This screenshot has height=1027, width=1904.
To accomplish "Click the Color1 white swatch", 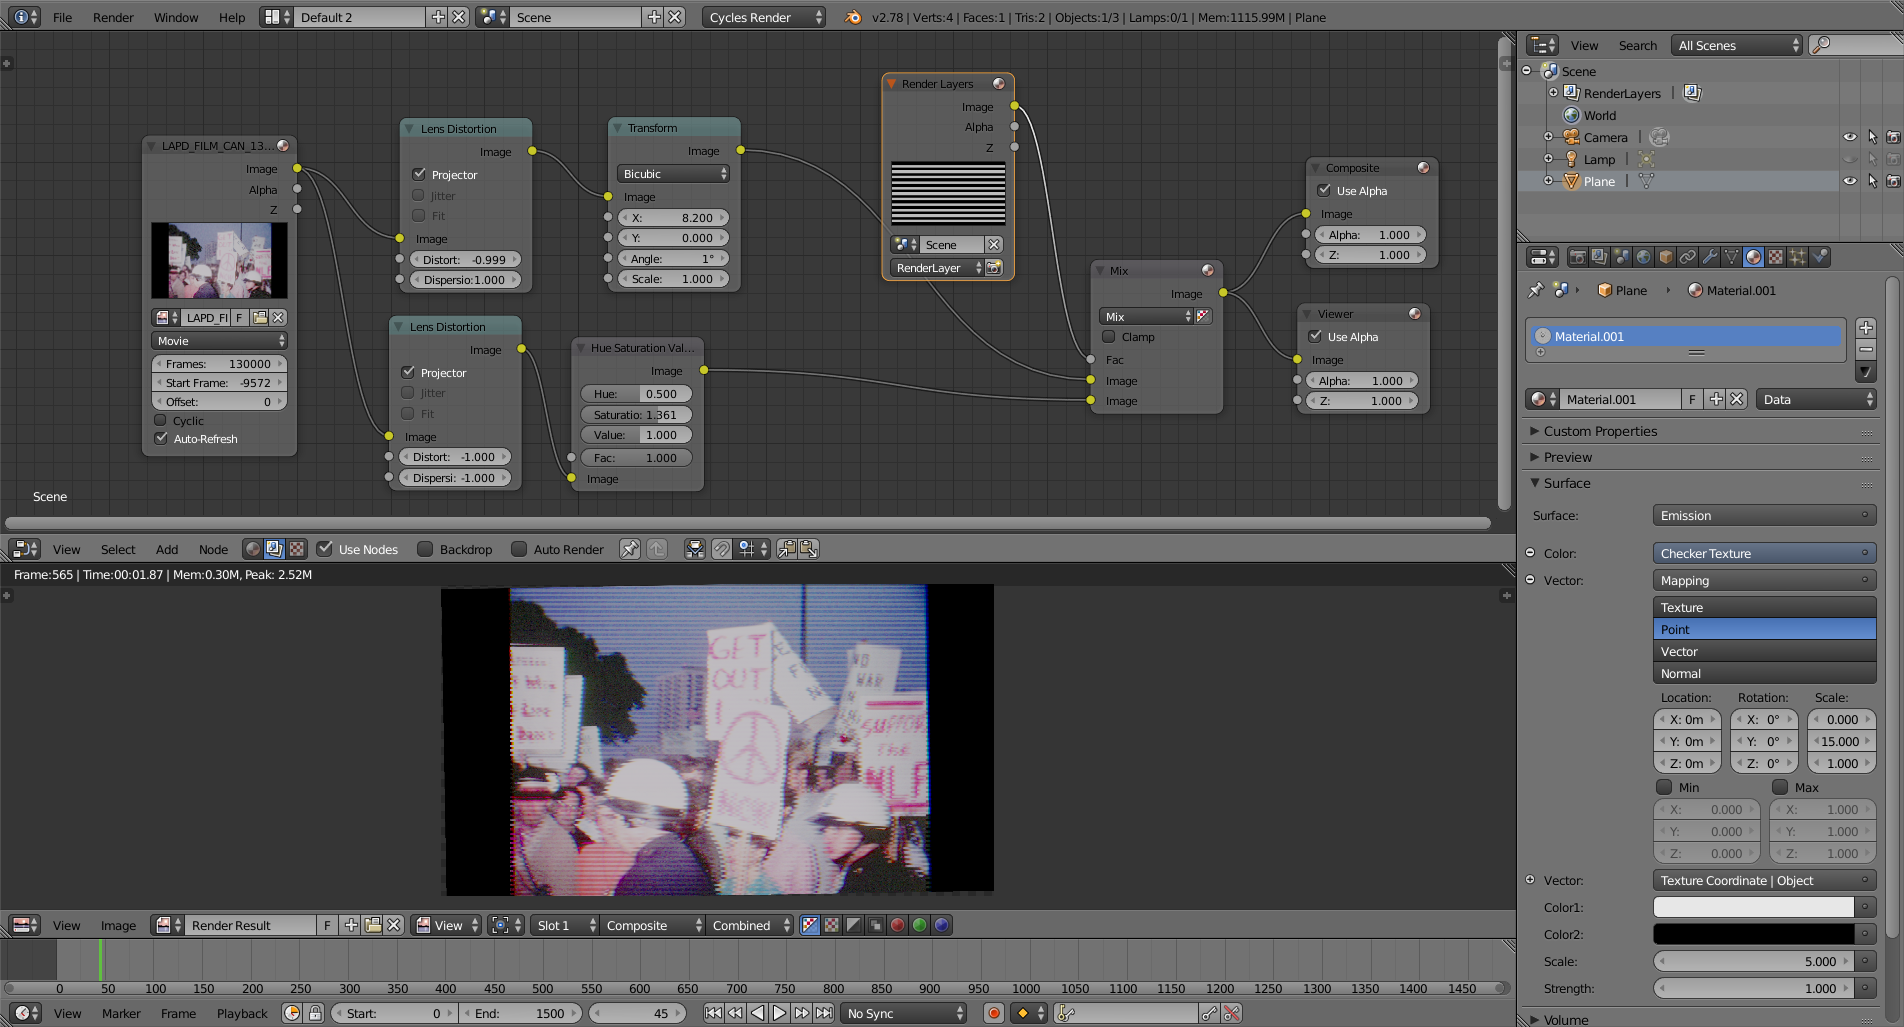I will [x=1753, y=907].
